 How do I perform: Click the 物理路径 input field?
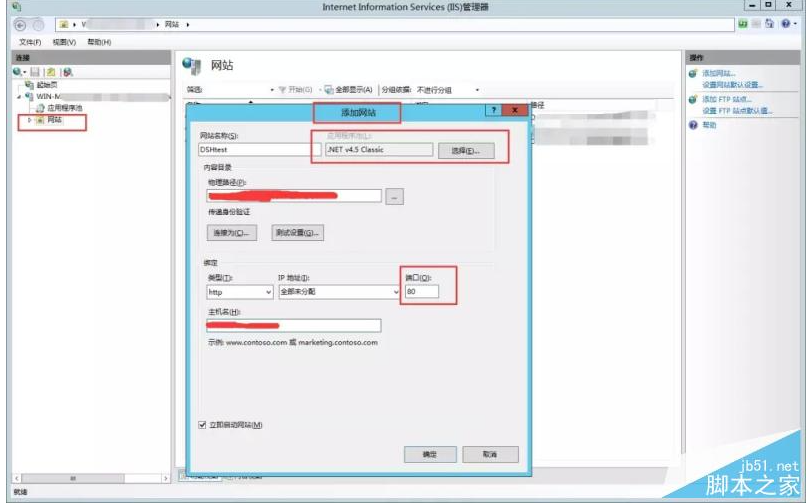294,196
